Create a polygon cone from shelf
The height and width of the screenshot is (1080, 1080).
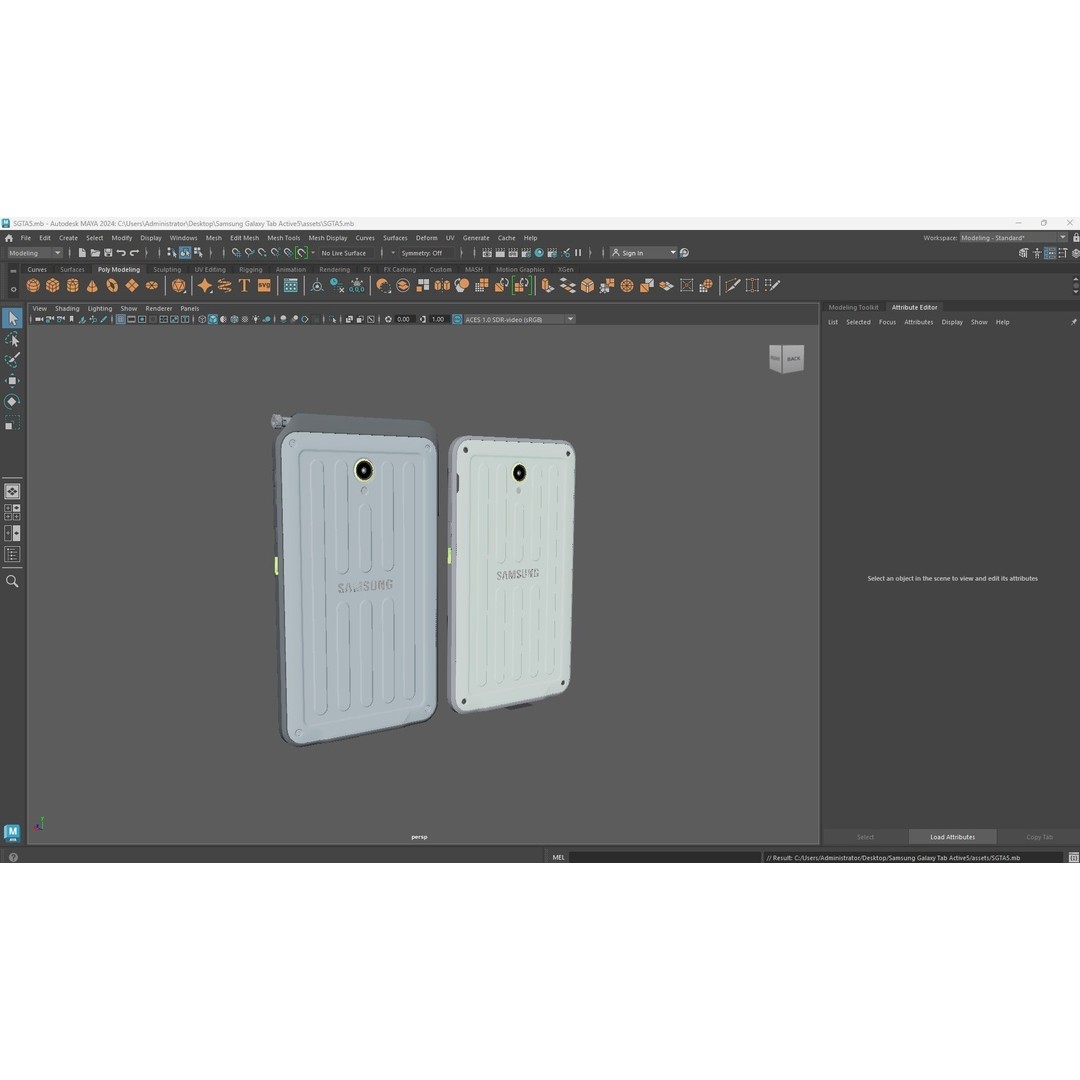92,285
